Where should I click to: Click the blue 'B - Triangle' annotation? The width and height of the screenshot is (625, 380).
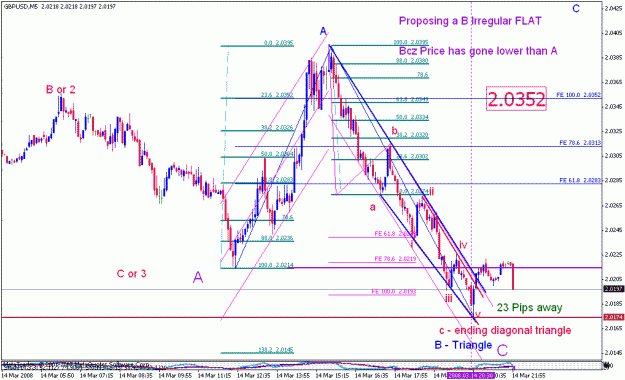[x=463, y=345]
